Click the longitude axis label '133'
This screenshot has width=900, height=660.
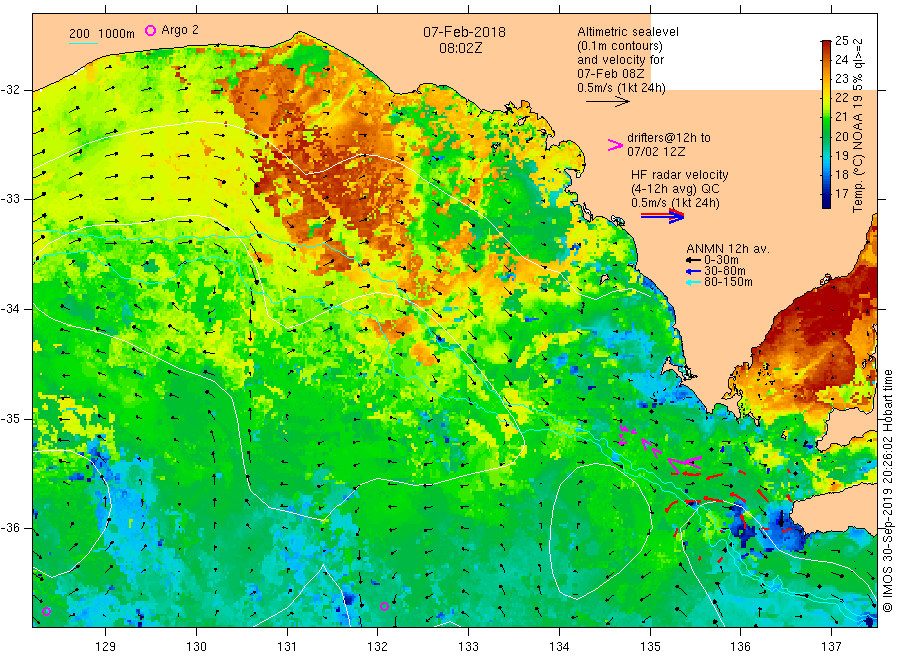coord(468,647)
